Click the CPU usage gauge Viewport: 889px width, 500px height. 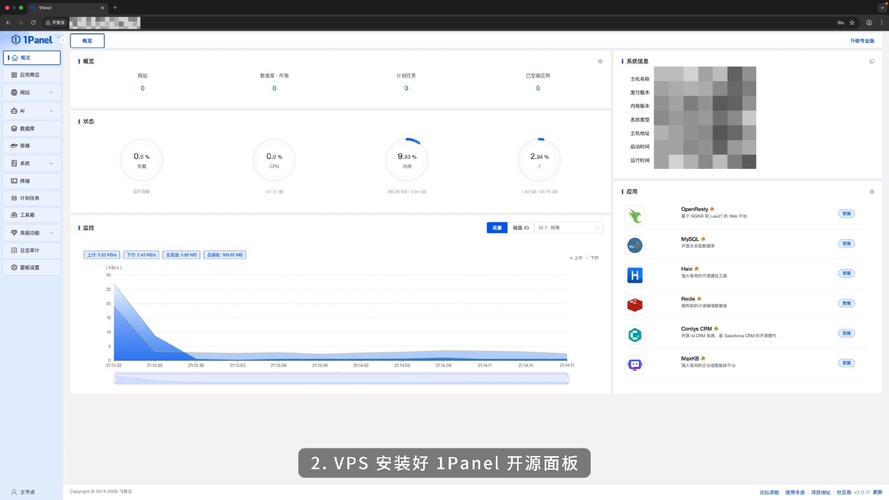tap(274, 160)
